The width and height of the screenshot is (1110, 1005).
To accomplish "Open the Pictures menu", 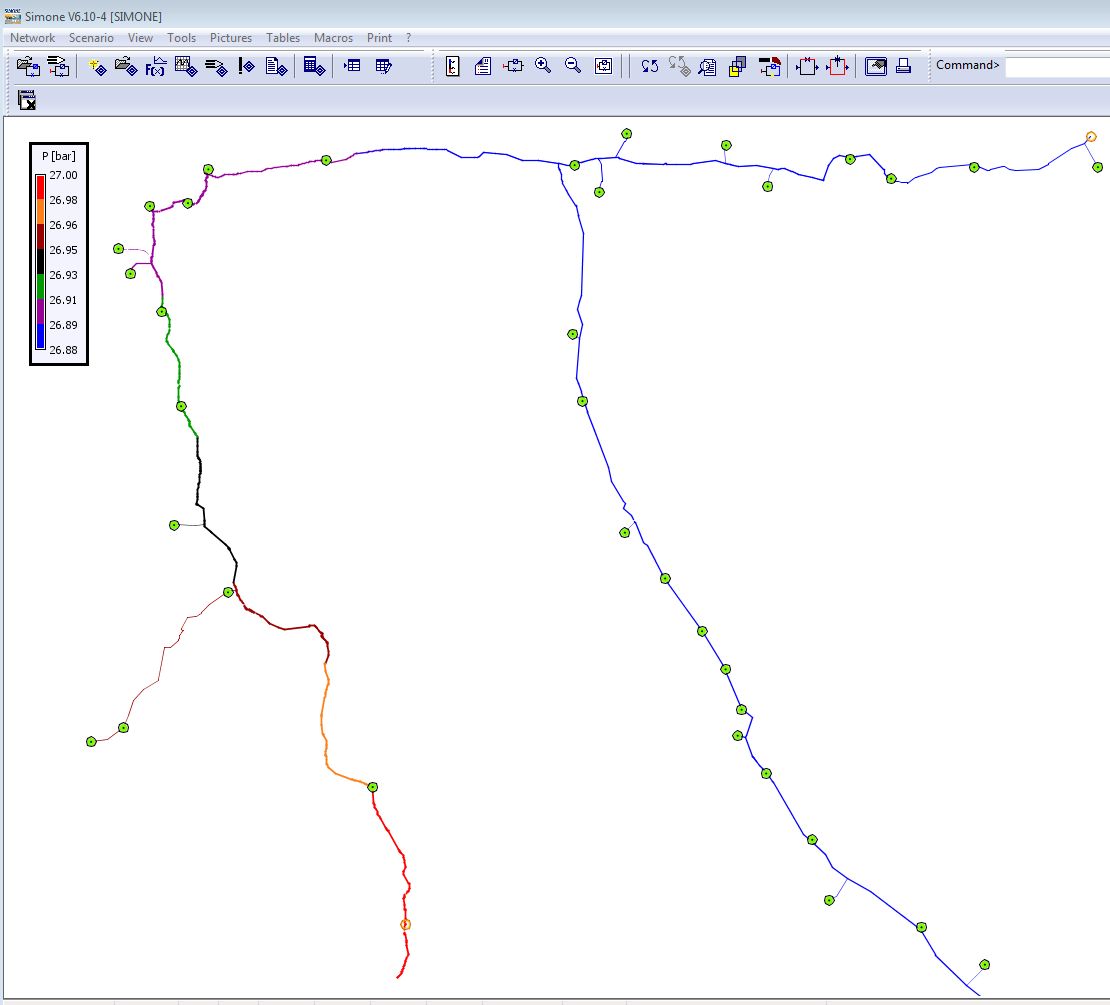I will point(231,38).
